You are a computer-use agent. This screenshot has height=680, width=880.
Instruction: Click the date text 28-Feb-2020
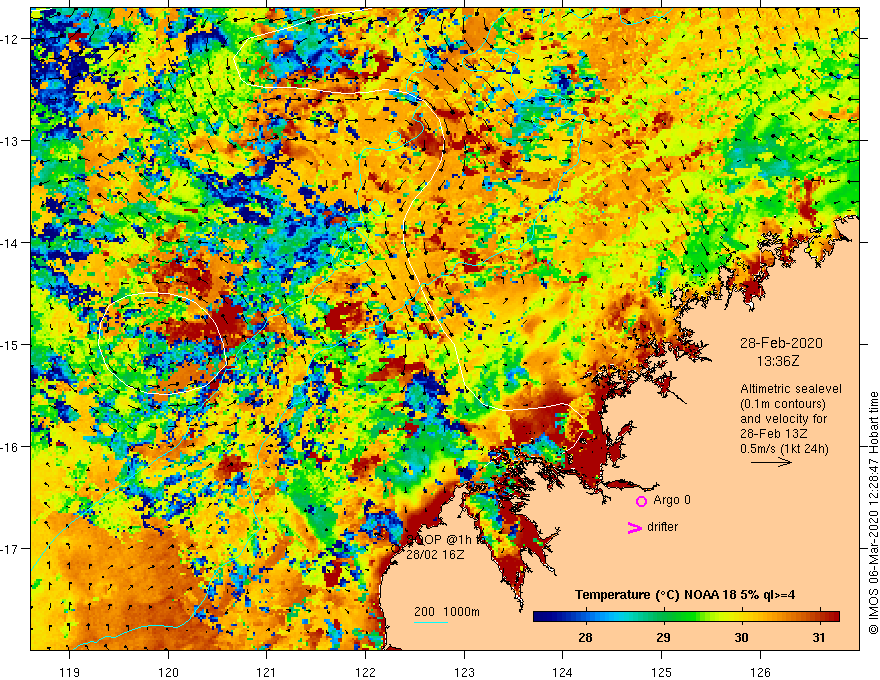click(x=781, y=343)
